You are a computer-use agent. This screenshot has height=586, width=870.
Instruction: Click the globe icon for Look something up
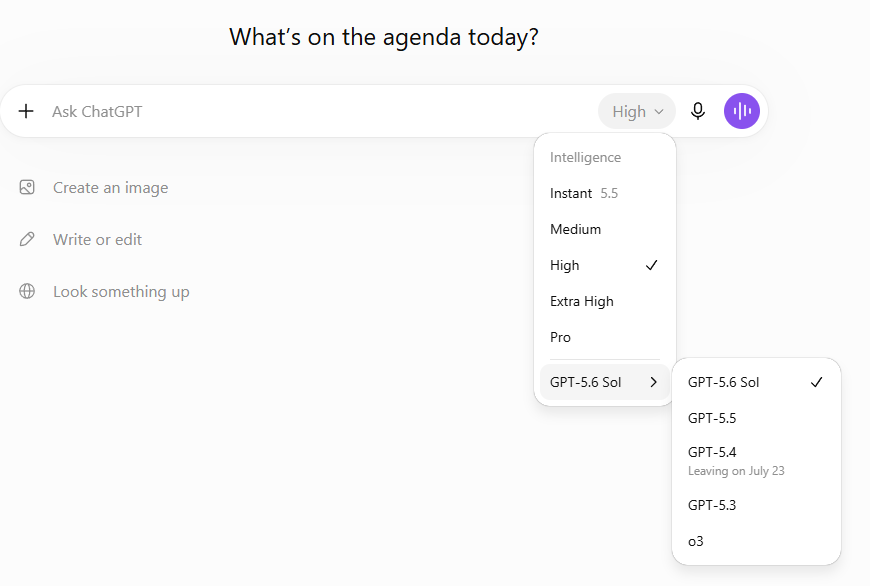click(x=27, y=291)
